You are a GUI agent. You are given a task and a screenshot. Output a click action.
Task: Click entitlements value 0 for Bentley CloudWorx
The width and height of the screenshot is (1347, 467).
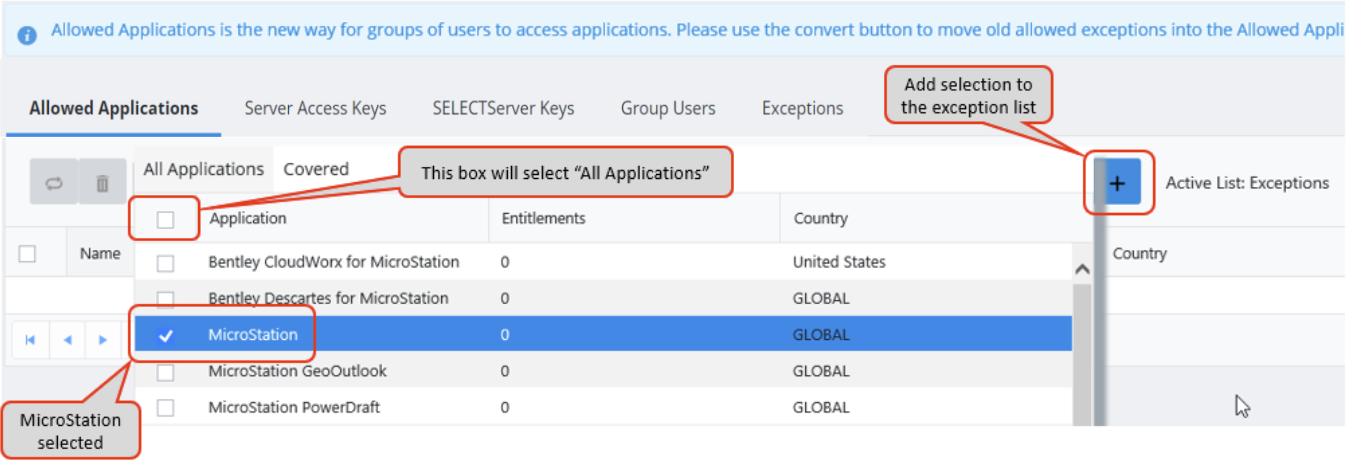(x=505, y=262)
